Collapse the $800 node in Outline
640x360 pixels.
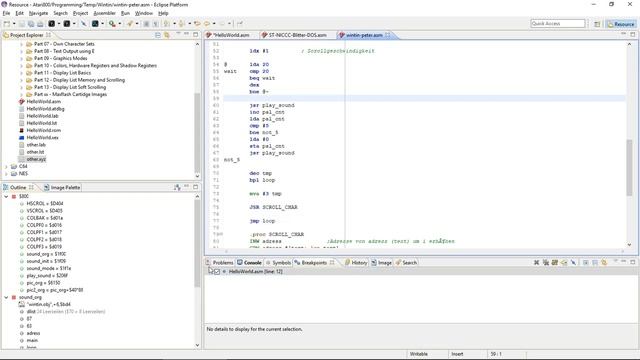click(x=6, y=196)
